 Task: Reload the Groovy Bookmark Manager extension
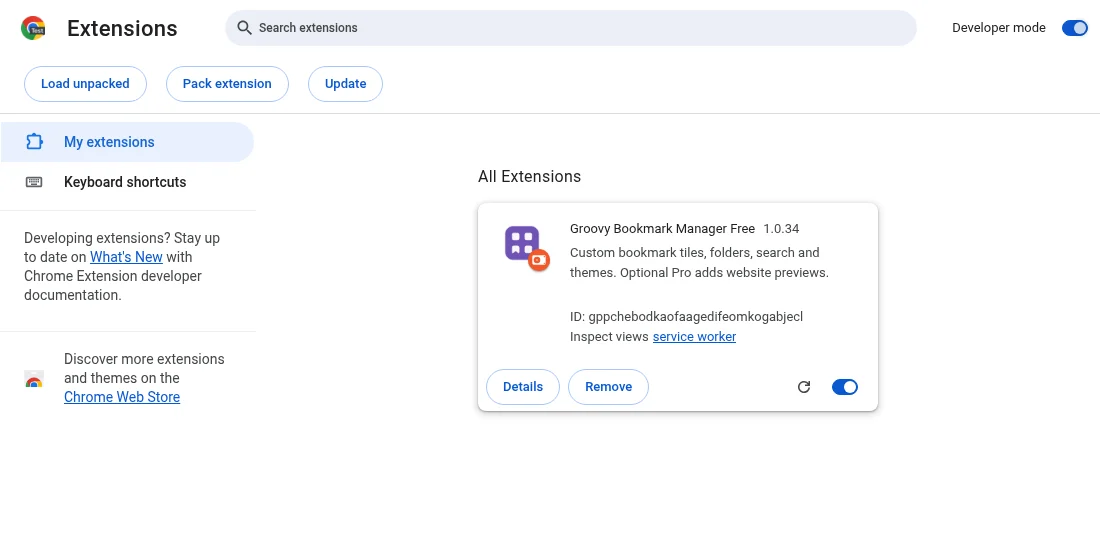click(x=804, y=387)
